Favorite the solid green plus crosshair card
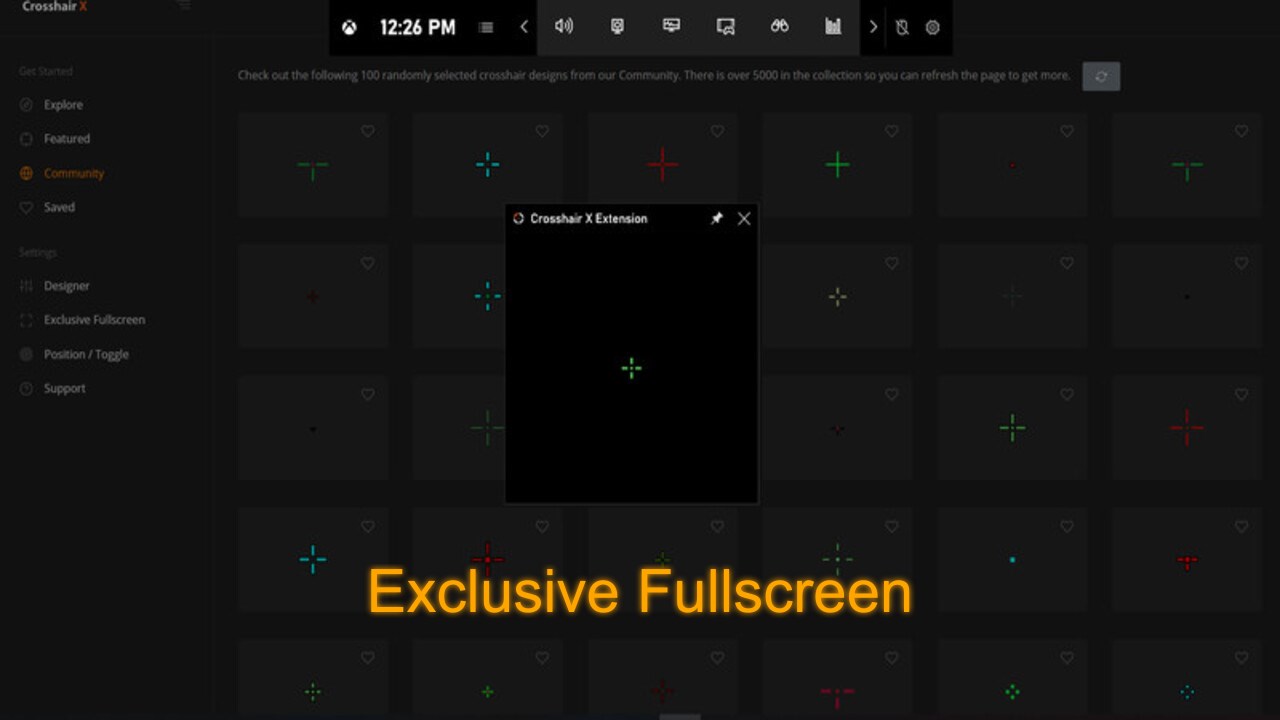This screenshot has height=720, width=1280. click(891, 131)
